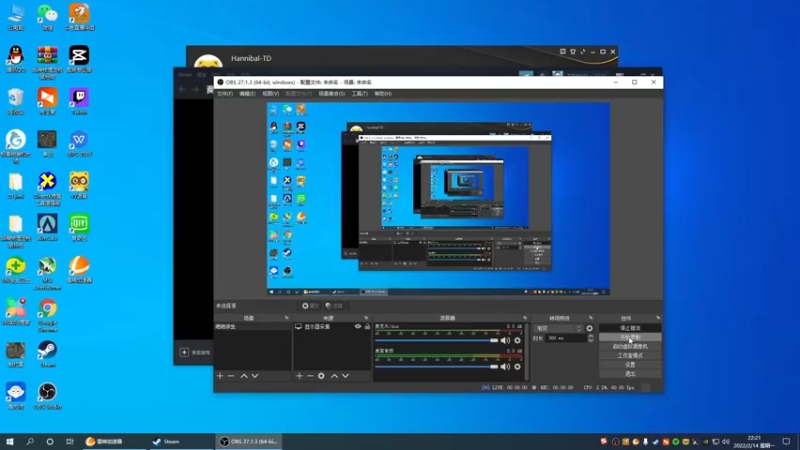Open source Properties button above docks
Viewport: 800px width, 450px height.
[310, 306]
